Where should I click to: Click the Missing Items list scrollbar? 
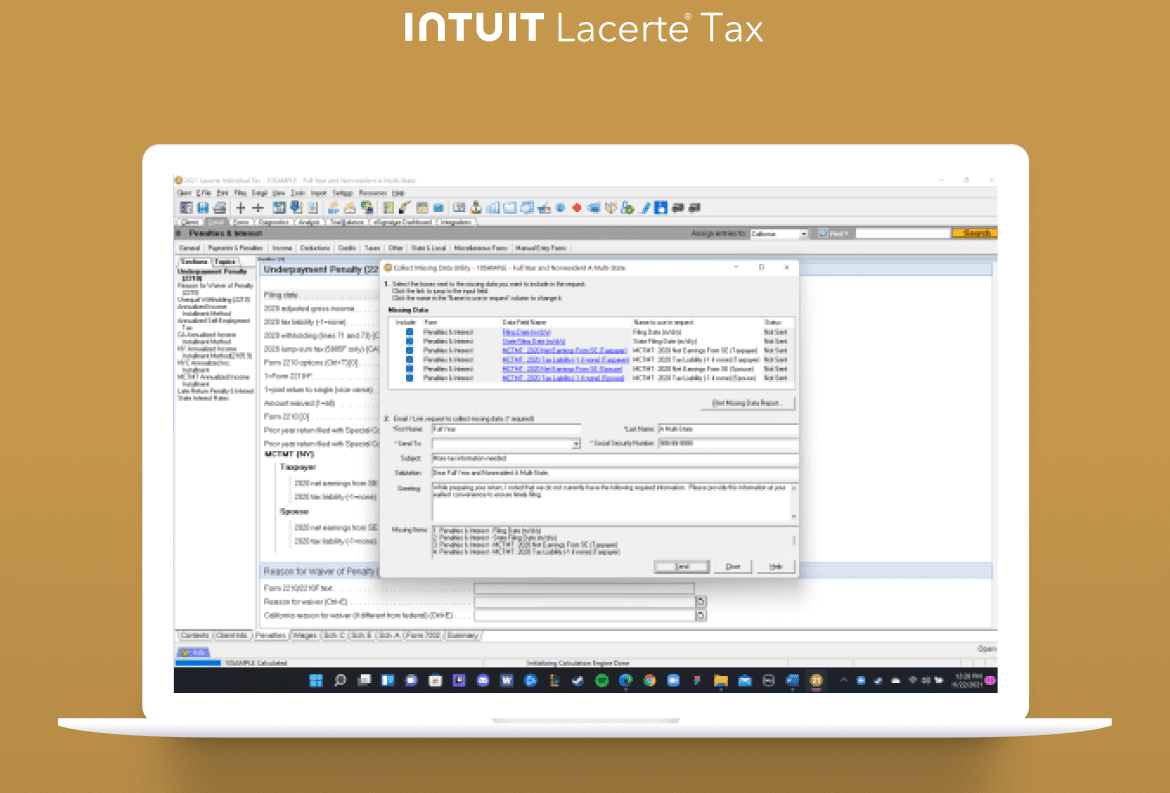point(794,541)
